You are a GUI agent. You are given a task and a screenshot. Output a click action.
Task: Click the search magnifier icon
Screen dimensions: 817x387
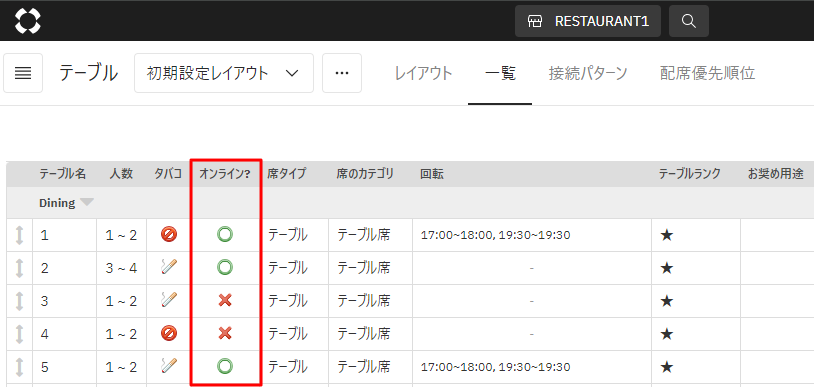(689, 21)
